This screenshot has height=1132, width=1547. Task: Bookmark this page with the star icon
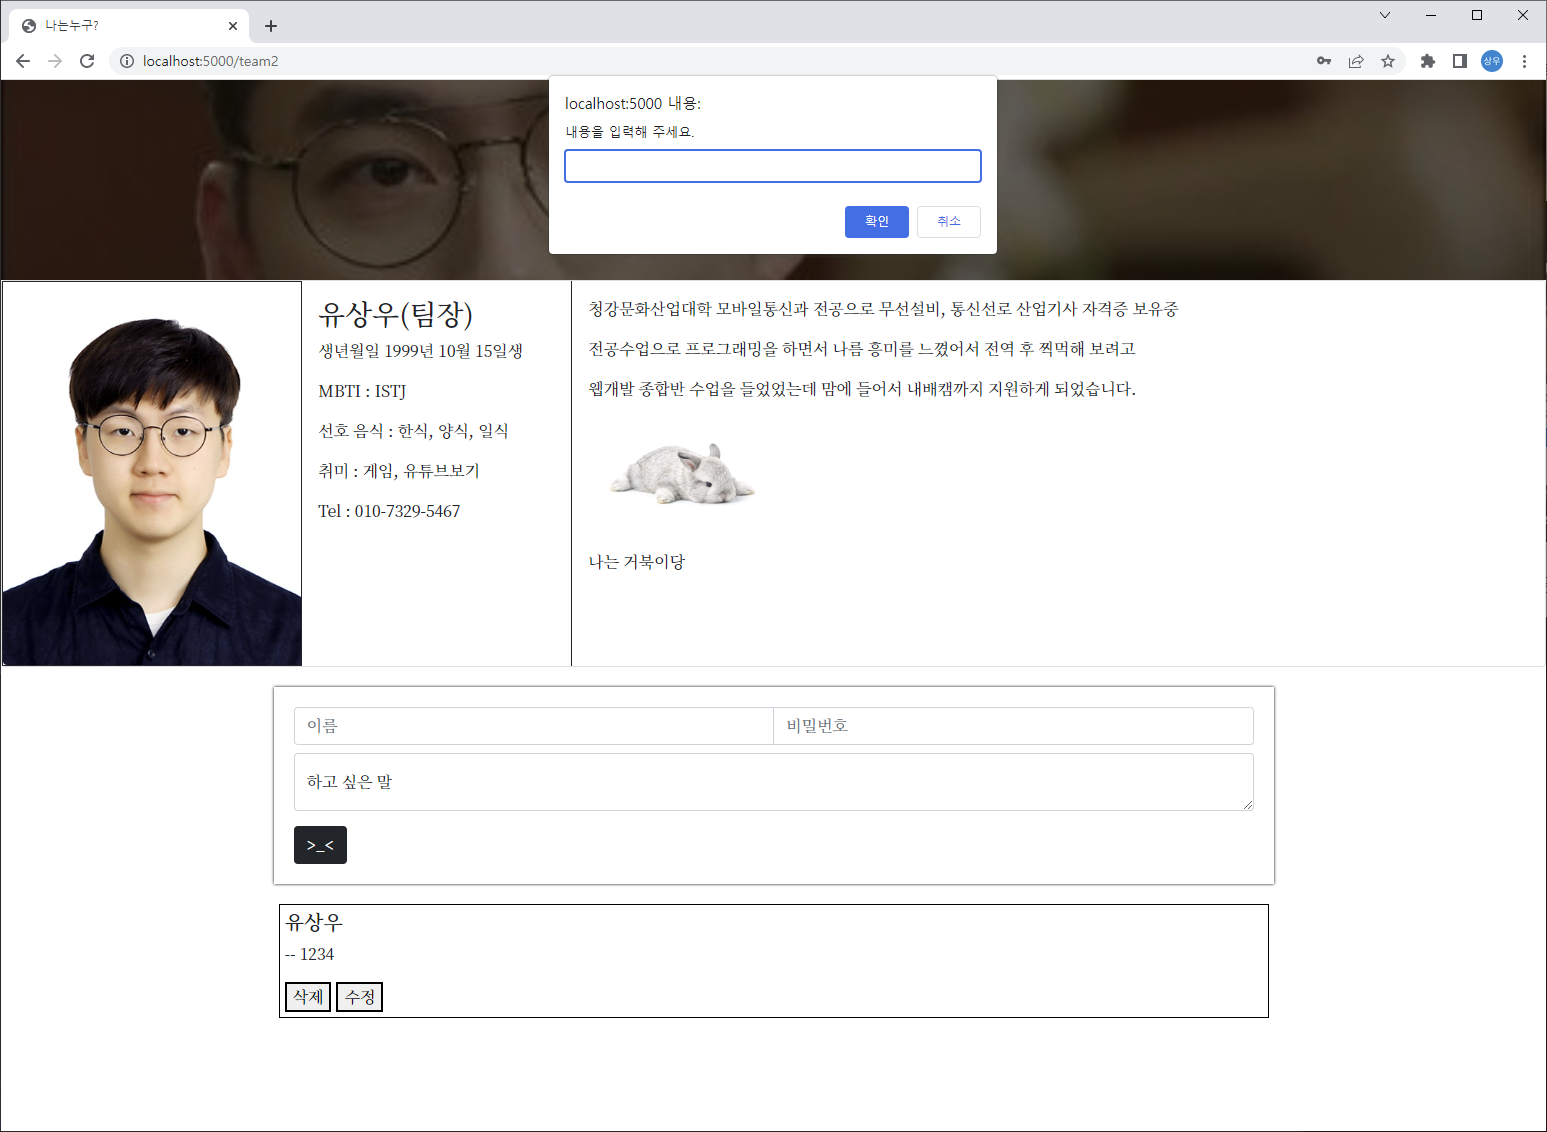click(x=1388, y=61)
